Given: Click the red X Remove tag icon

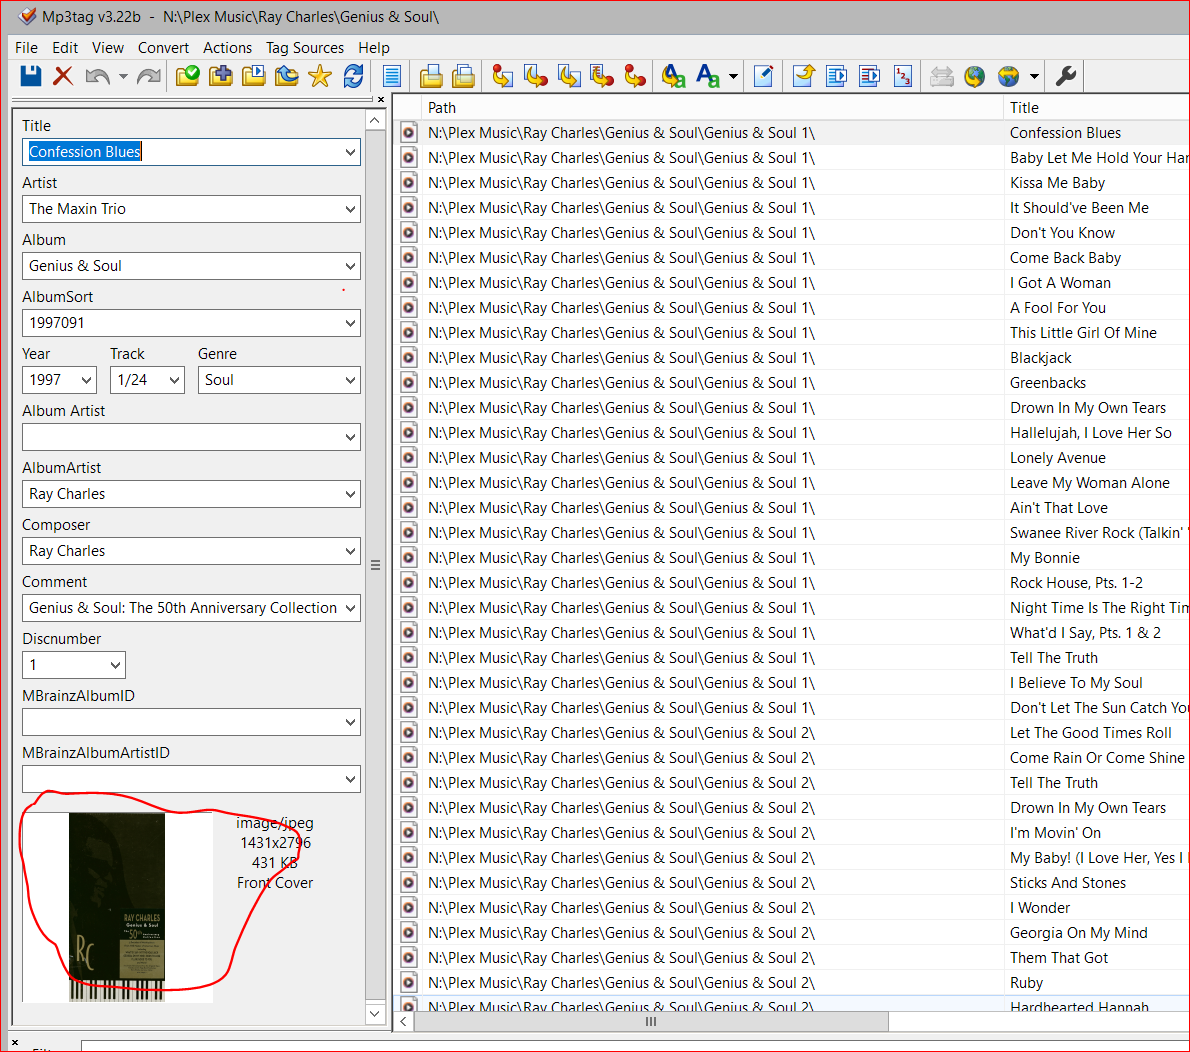Looking at the screenshot, I should (63, 76).
